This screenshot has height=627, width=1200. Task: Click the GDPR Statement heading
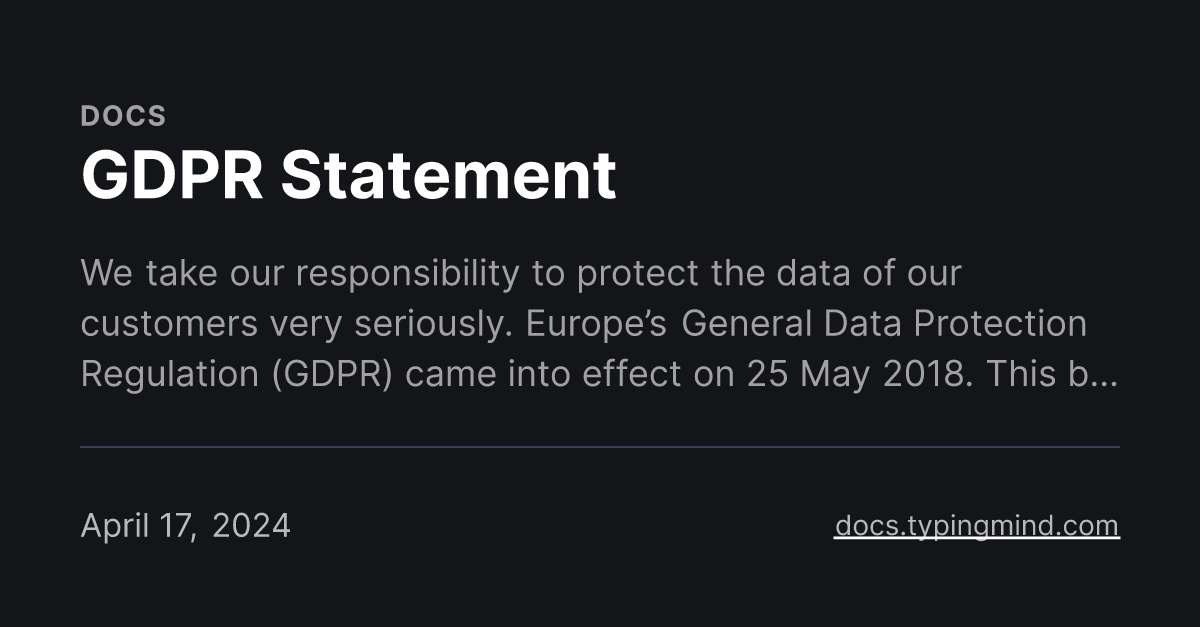pos(348,175)
